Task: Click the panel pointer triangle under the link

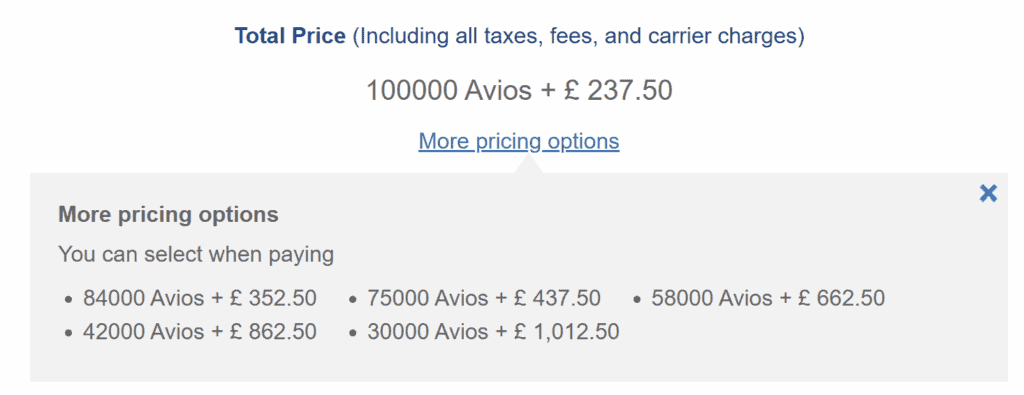Action: [529, 166]
